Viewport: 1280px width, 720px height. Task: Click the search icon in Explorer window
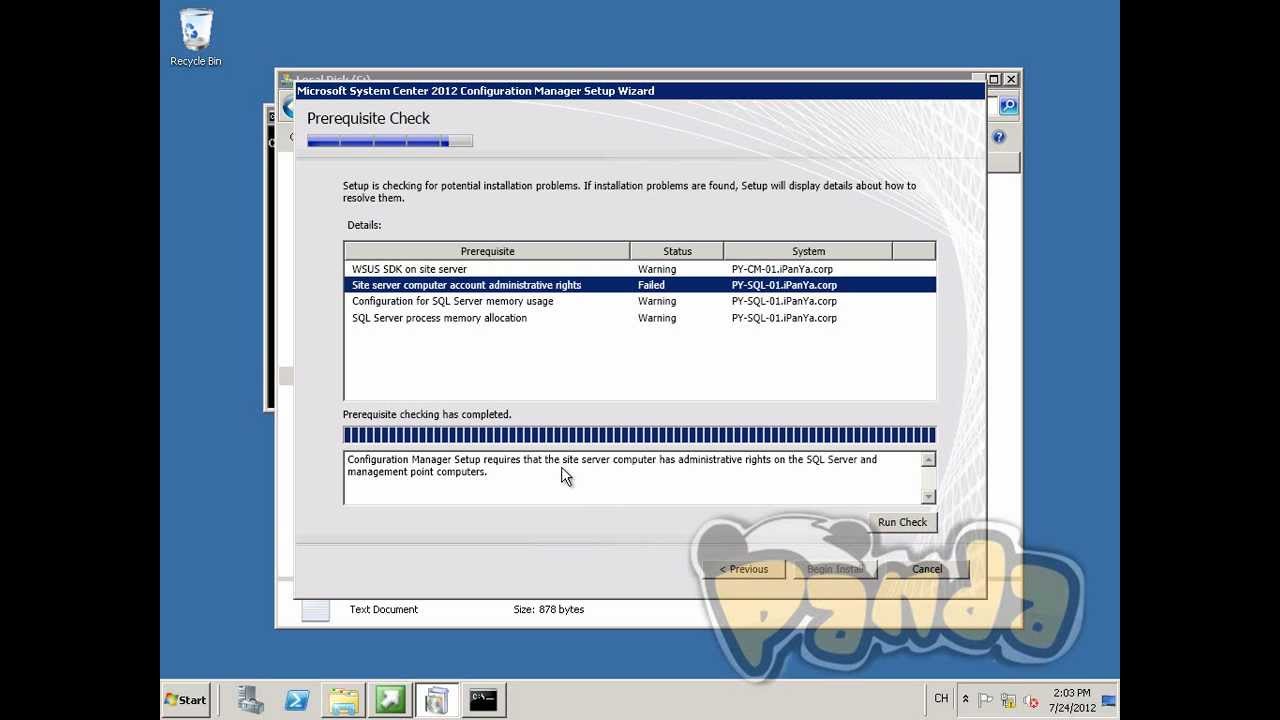1008,105
